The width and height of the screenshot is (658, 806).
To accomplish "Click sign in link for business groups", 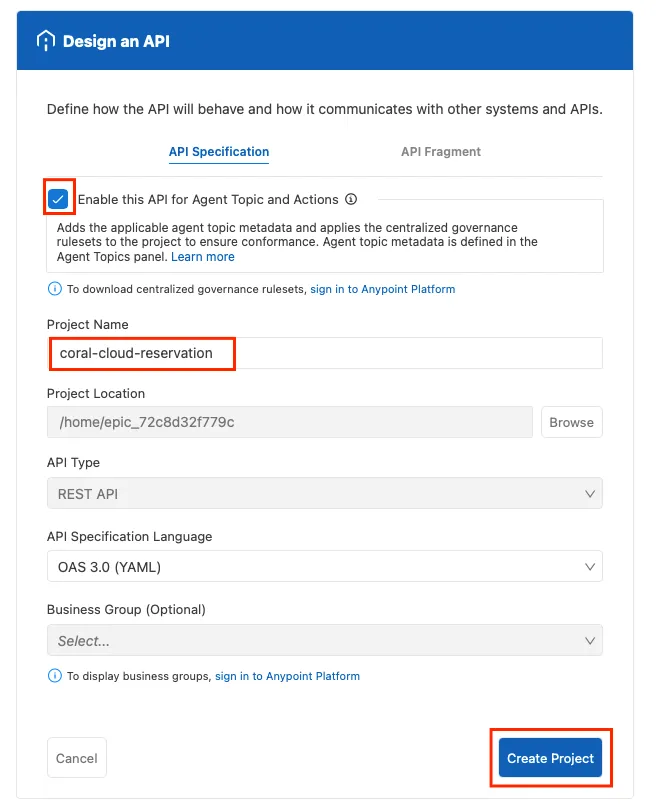I will (x=287, y=676).
